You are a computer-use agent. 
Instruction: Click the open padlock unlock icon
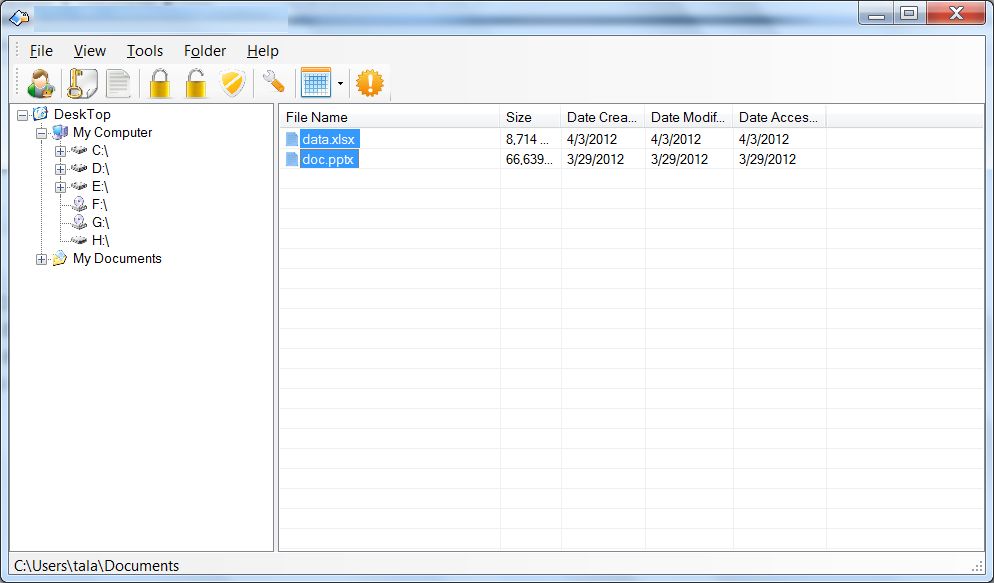point(196,83)
